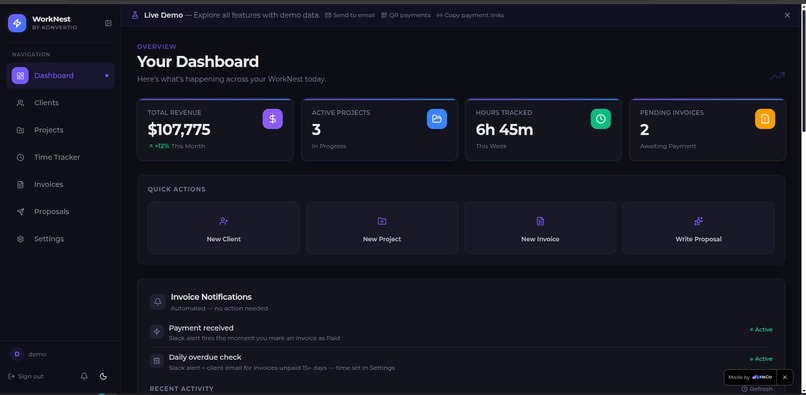Click the $107,775 total revenue value
Screen dimensions: 806x395
[179, 130]
